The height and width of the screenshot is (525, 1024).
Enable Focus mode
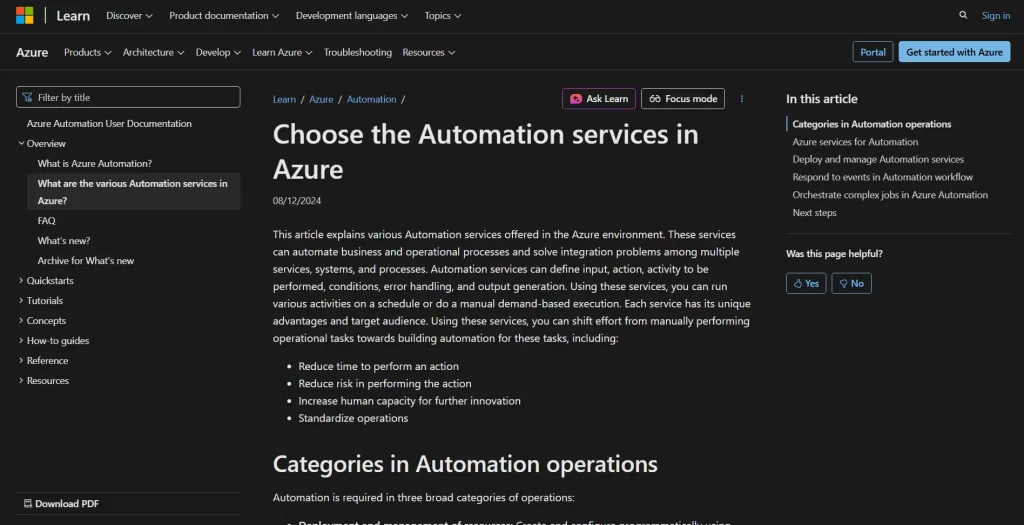pyautogui.click(x=683, y=99)
